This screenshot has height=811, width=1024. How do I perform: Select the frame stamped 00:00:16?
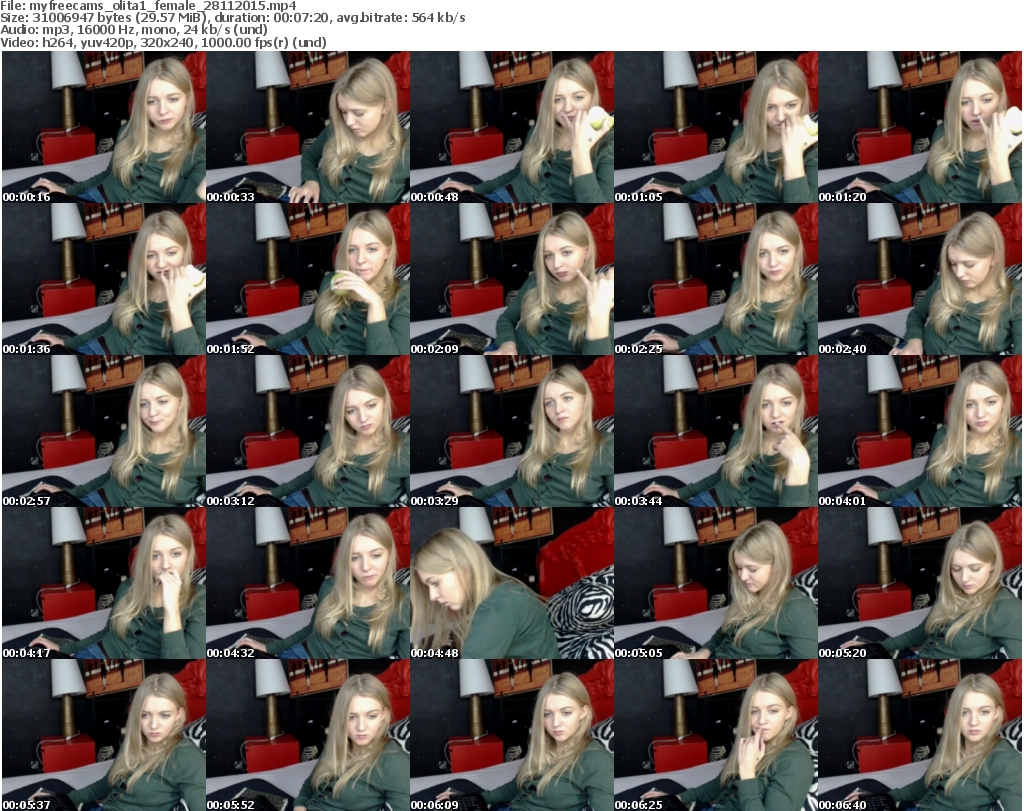(104, 127)
